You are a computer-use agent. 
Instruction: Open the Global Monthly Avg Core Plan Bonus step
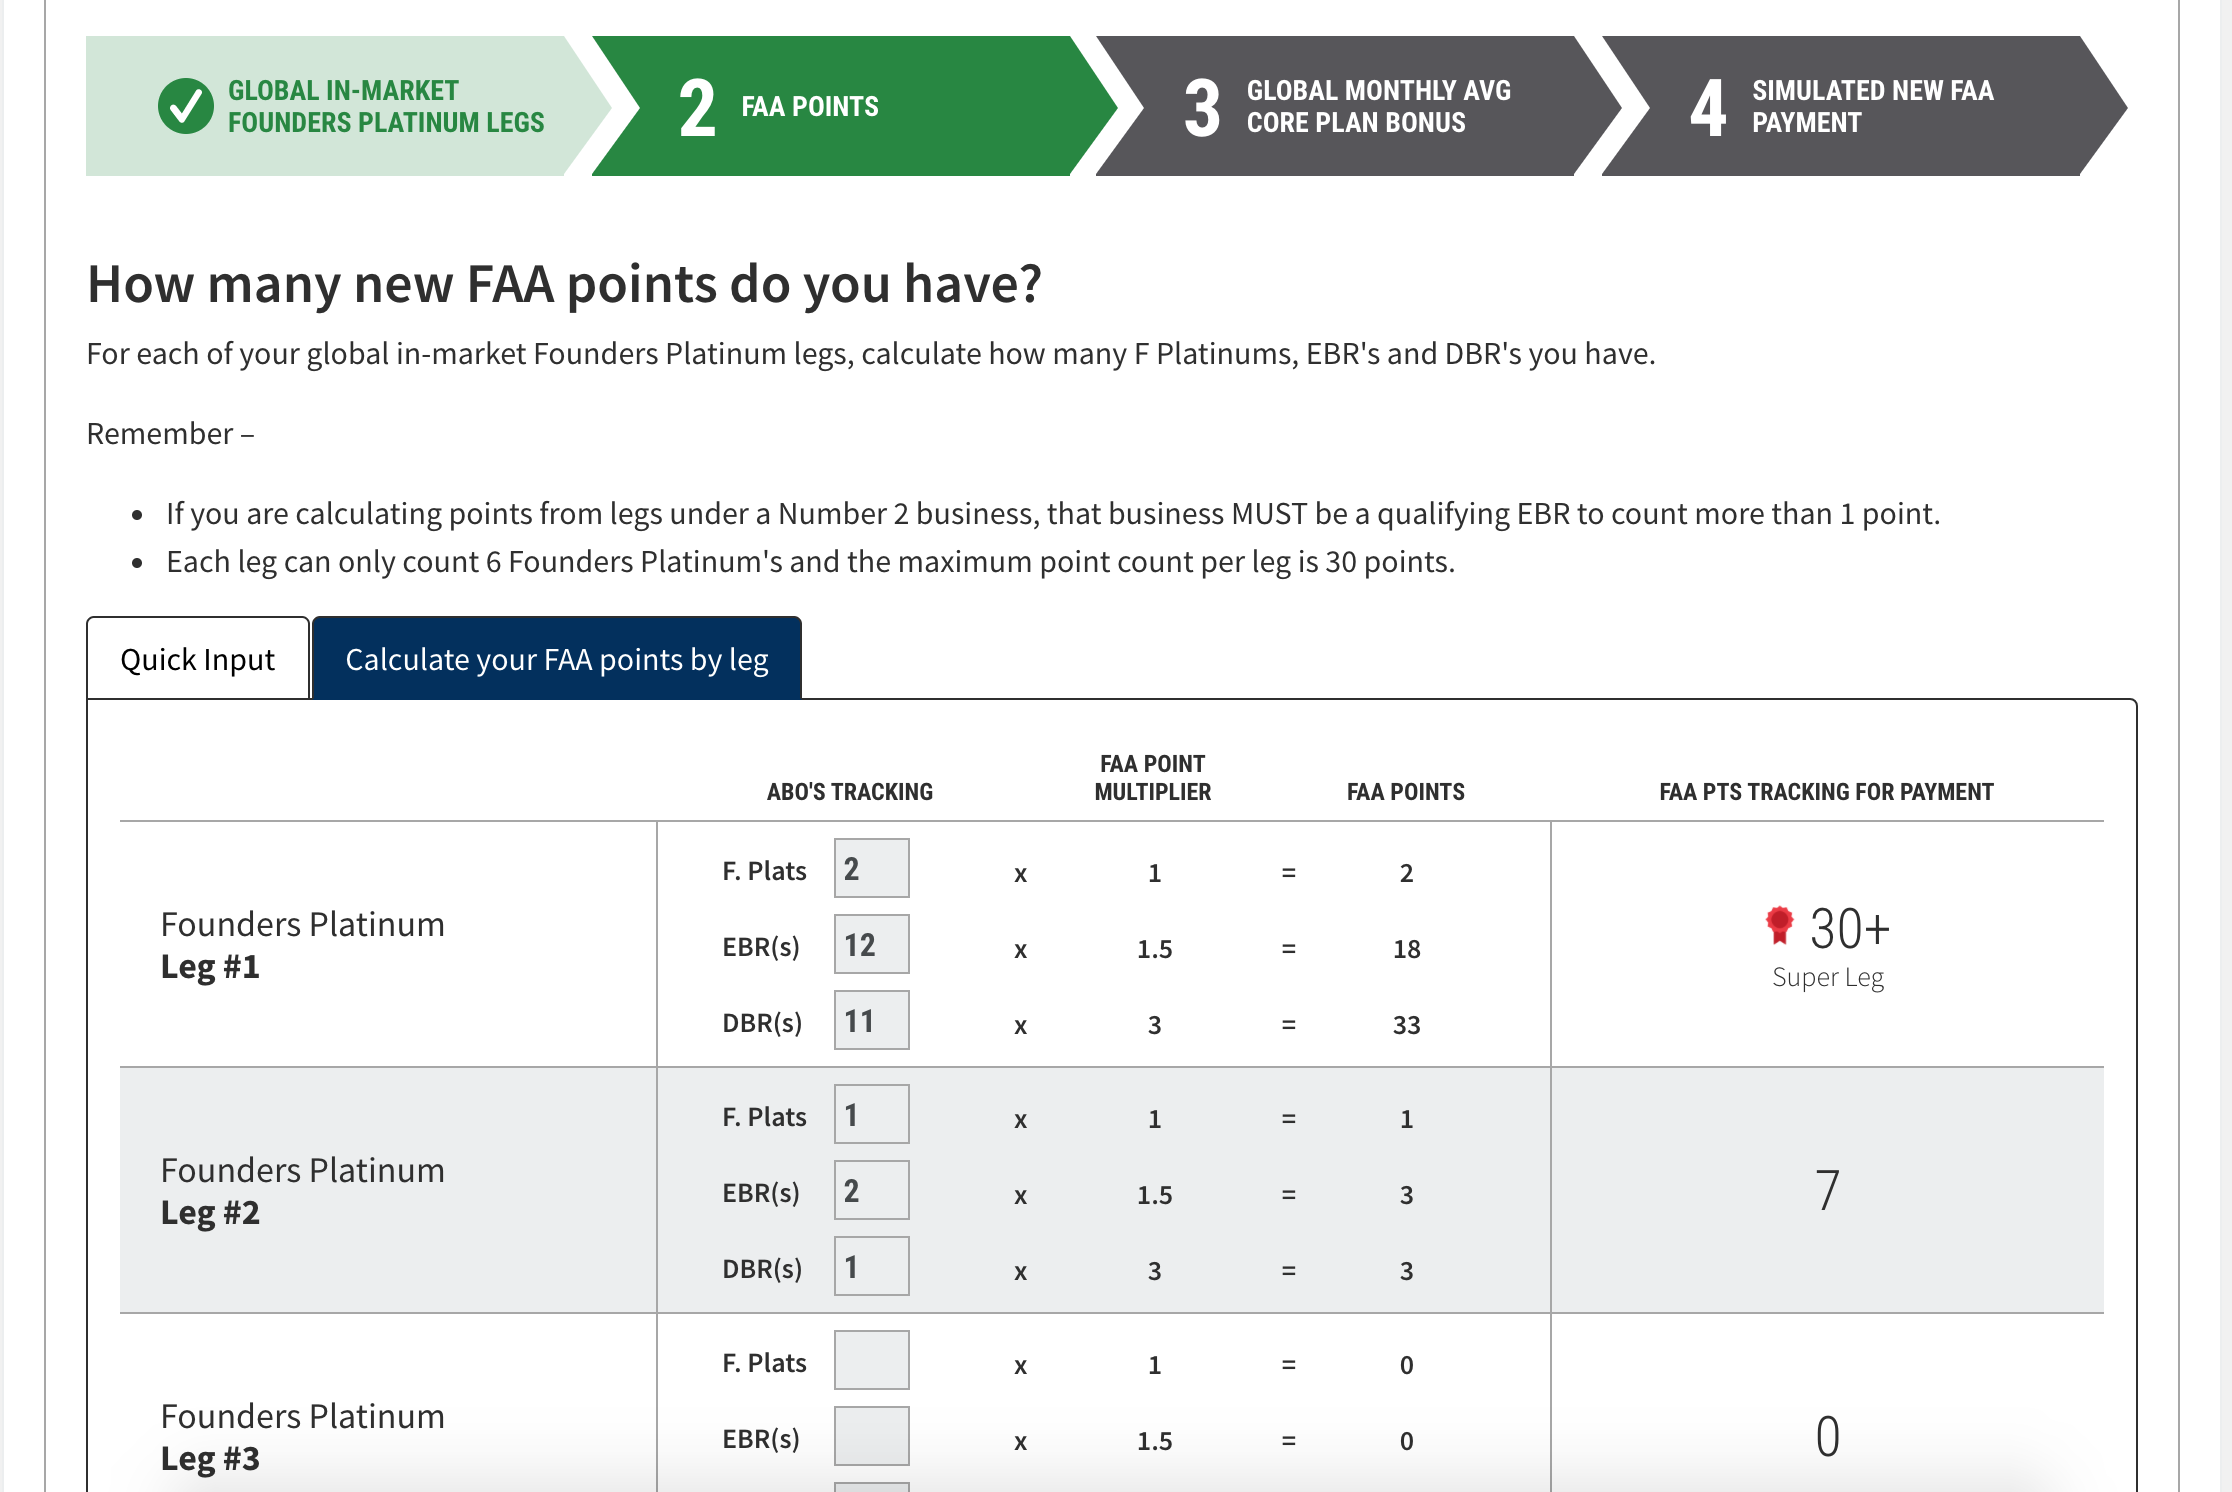click(x=1378, y=106)
